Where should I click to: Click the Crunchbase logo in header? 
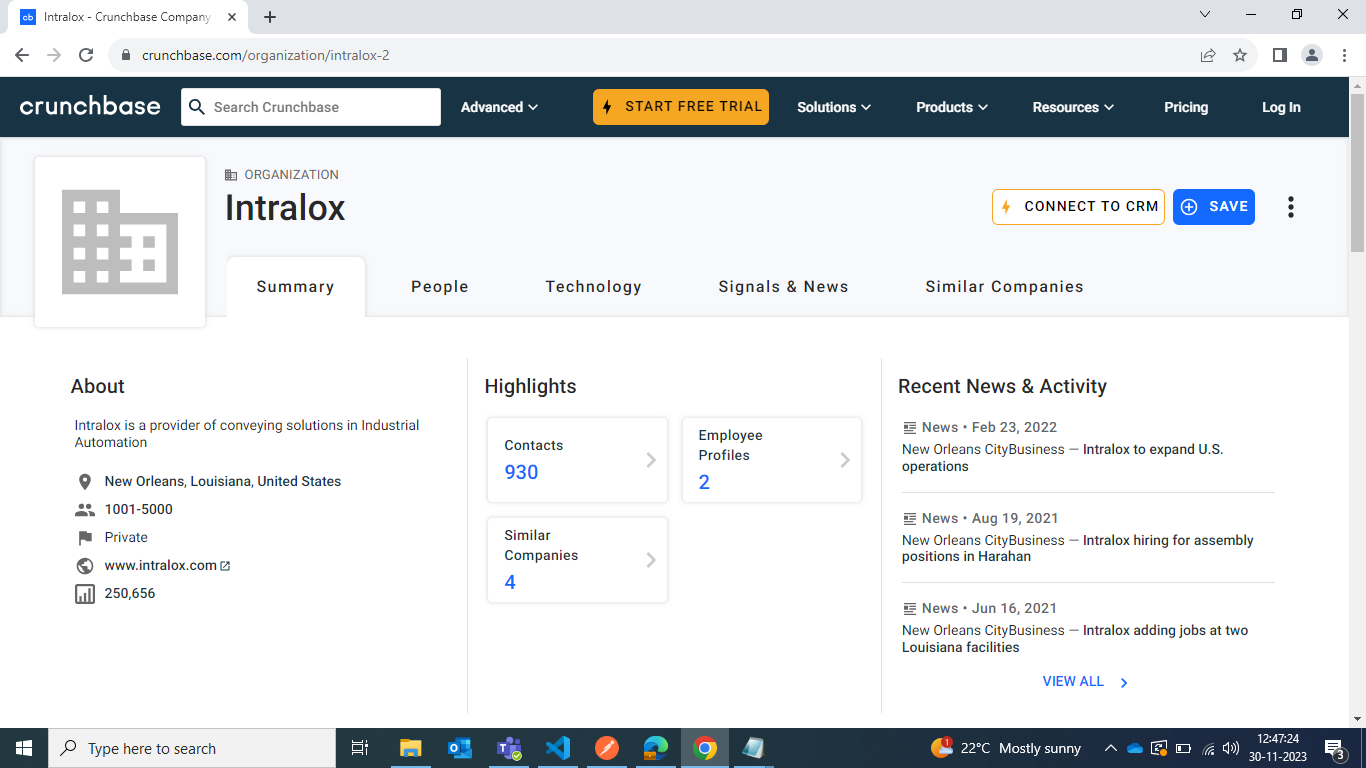coord(90,107)
